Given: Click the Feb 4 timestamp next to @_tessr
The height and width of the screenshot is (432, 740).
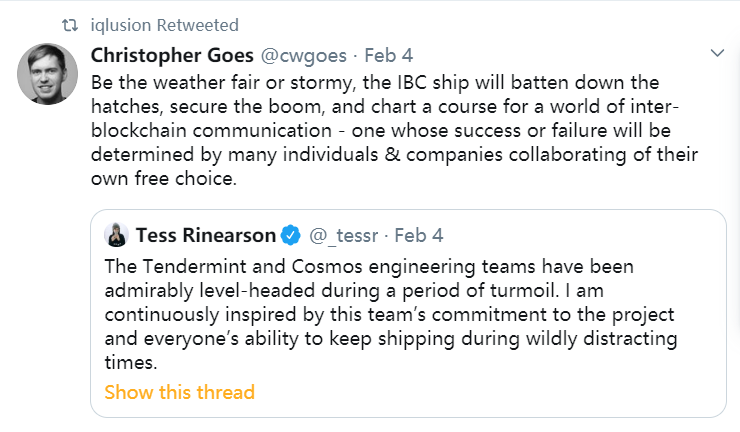Looking at the screenshot, I should 419,236.
